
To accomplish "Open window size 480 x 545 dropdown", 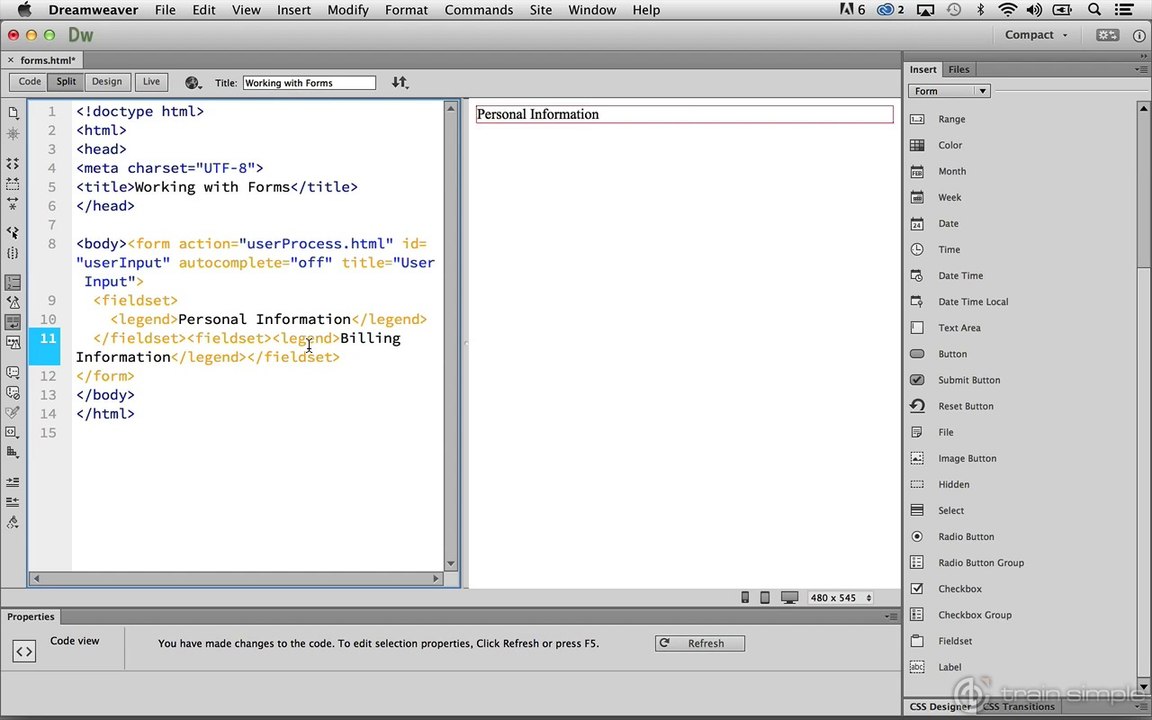I will [x=840, y=597].
